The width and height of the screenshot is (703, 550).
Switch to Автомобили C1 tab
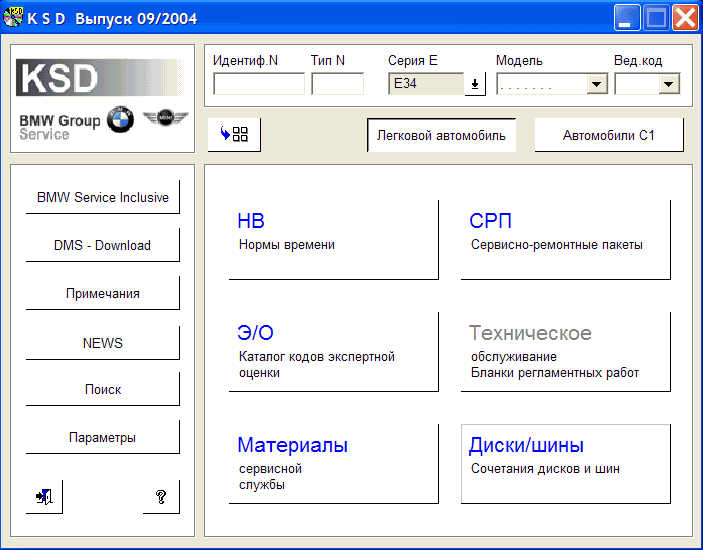click(x=609, y=135)
